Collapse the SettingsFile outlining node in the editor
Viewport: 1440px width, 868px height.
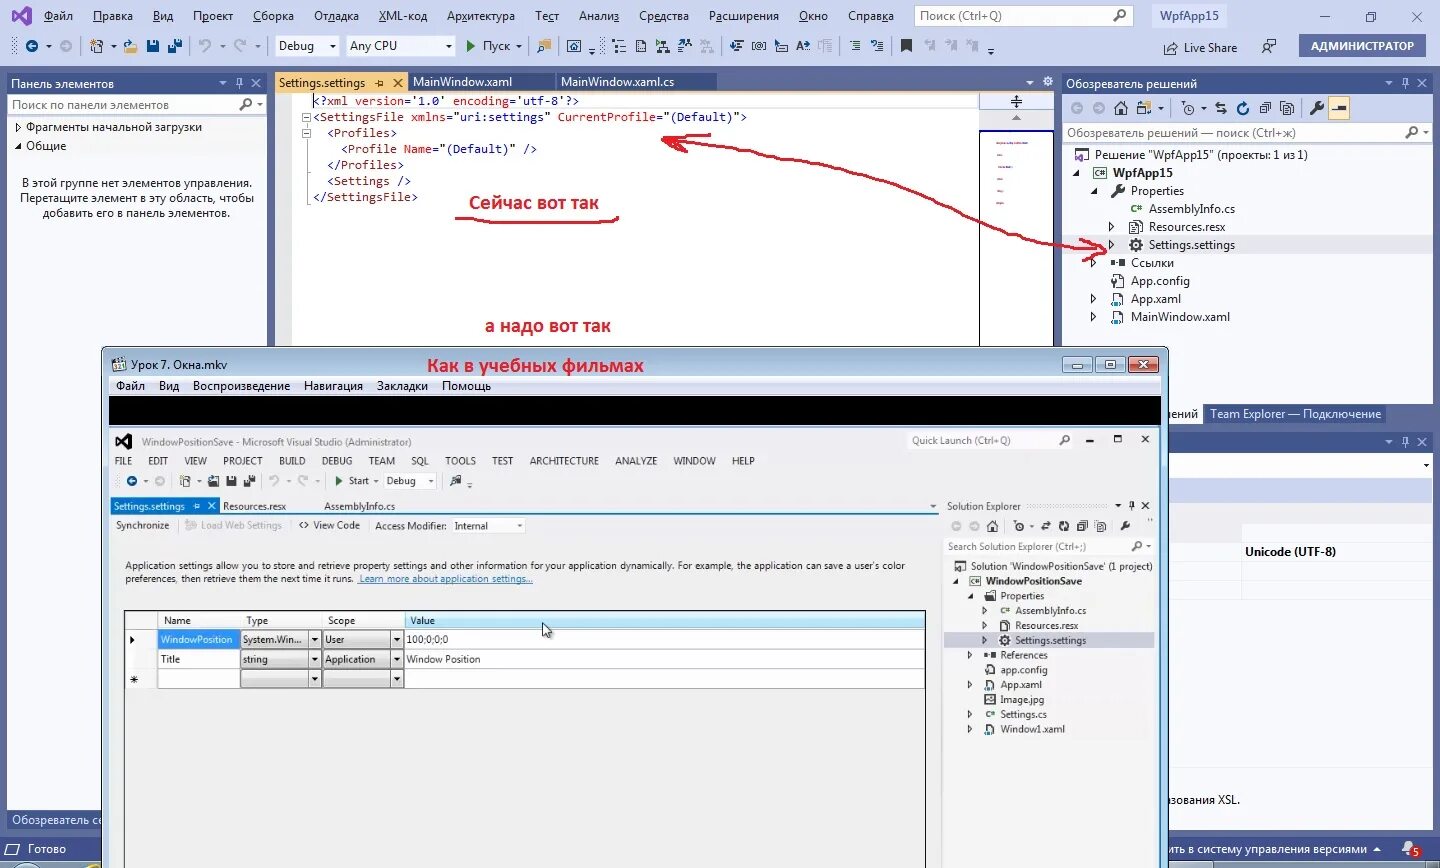306,117
